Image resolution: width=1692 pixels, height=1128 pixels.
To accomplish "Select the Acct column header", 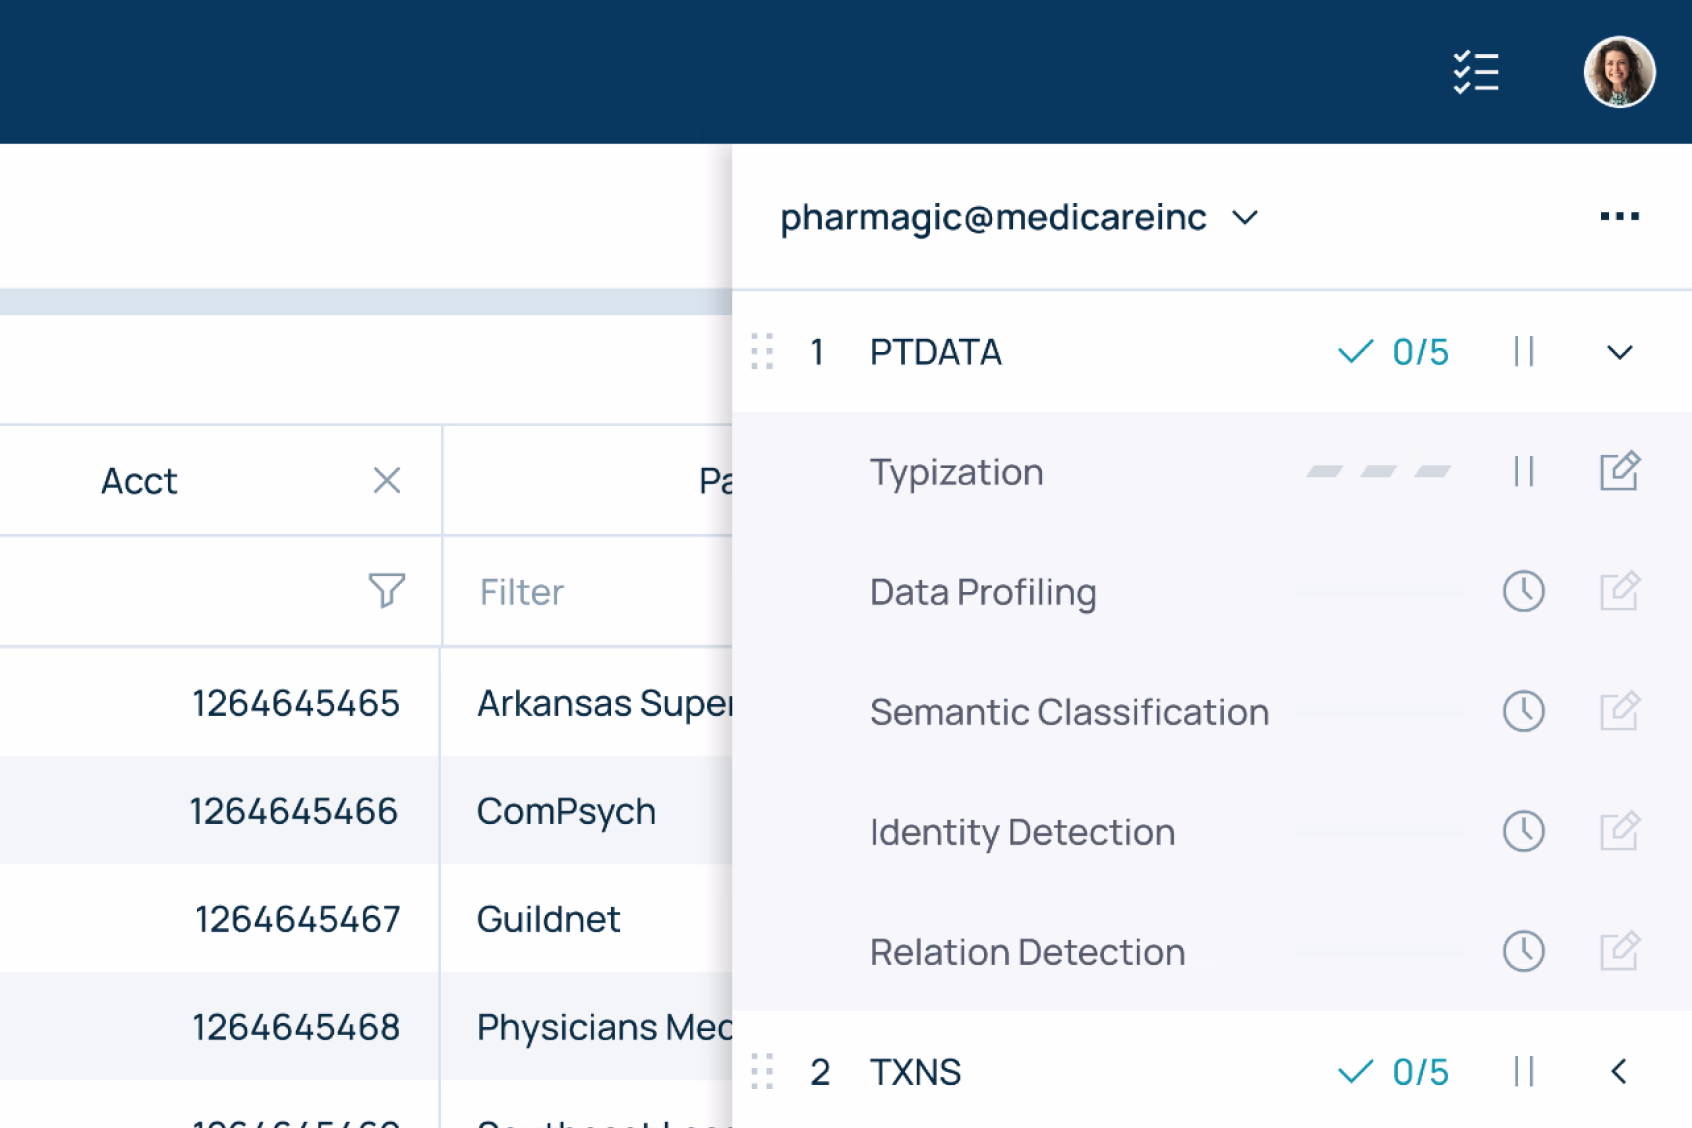I will pos(139,481).
